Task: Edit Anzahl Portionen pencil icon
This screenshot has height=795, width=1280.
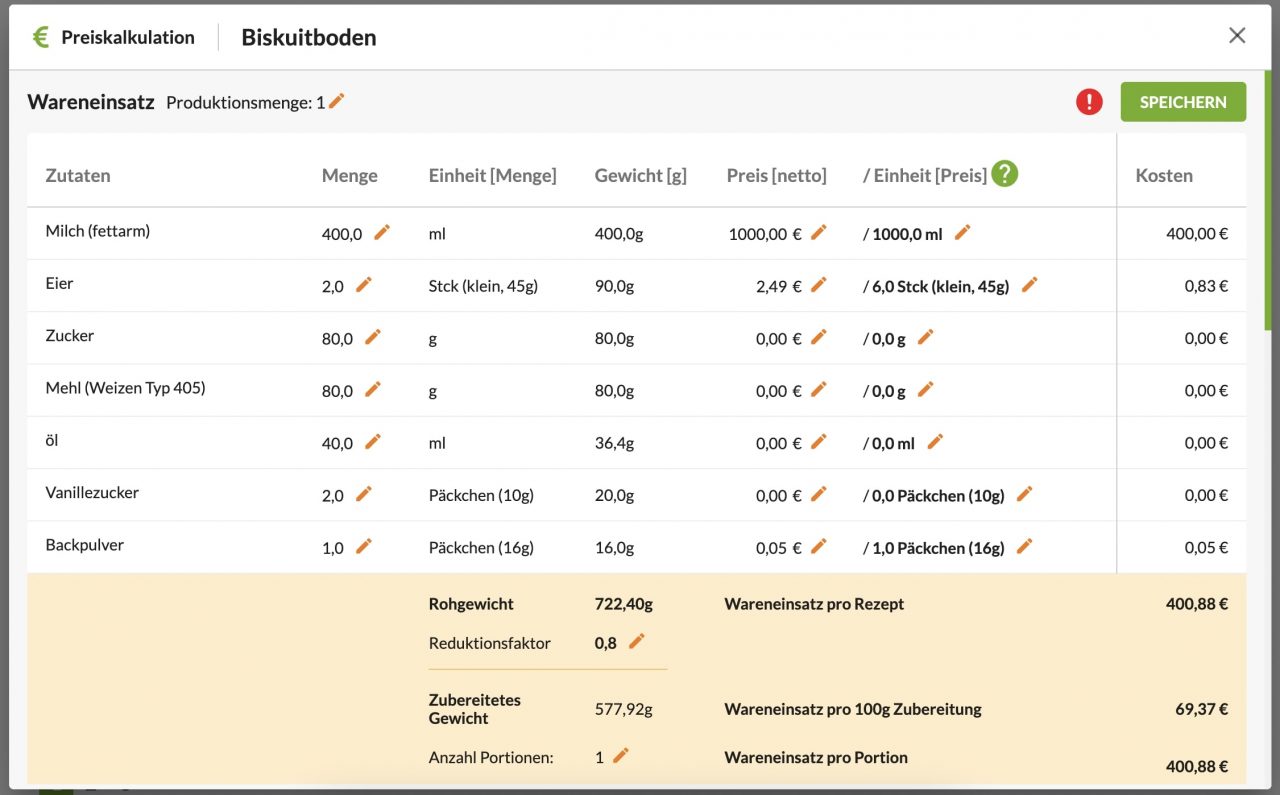Action: coord(621,756)
